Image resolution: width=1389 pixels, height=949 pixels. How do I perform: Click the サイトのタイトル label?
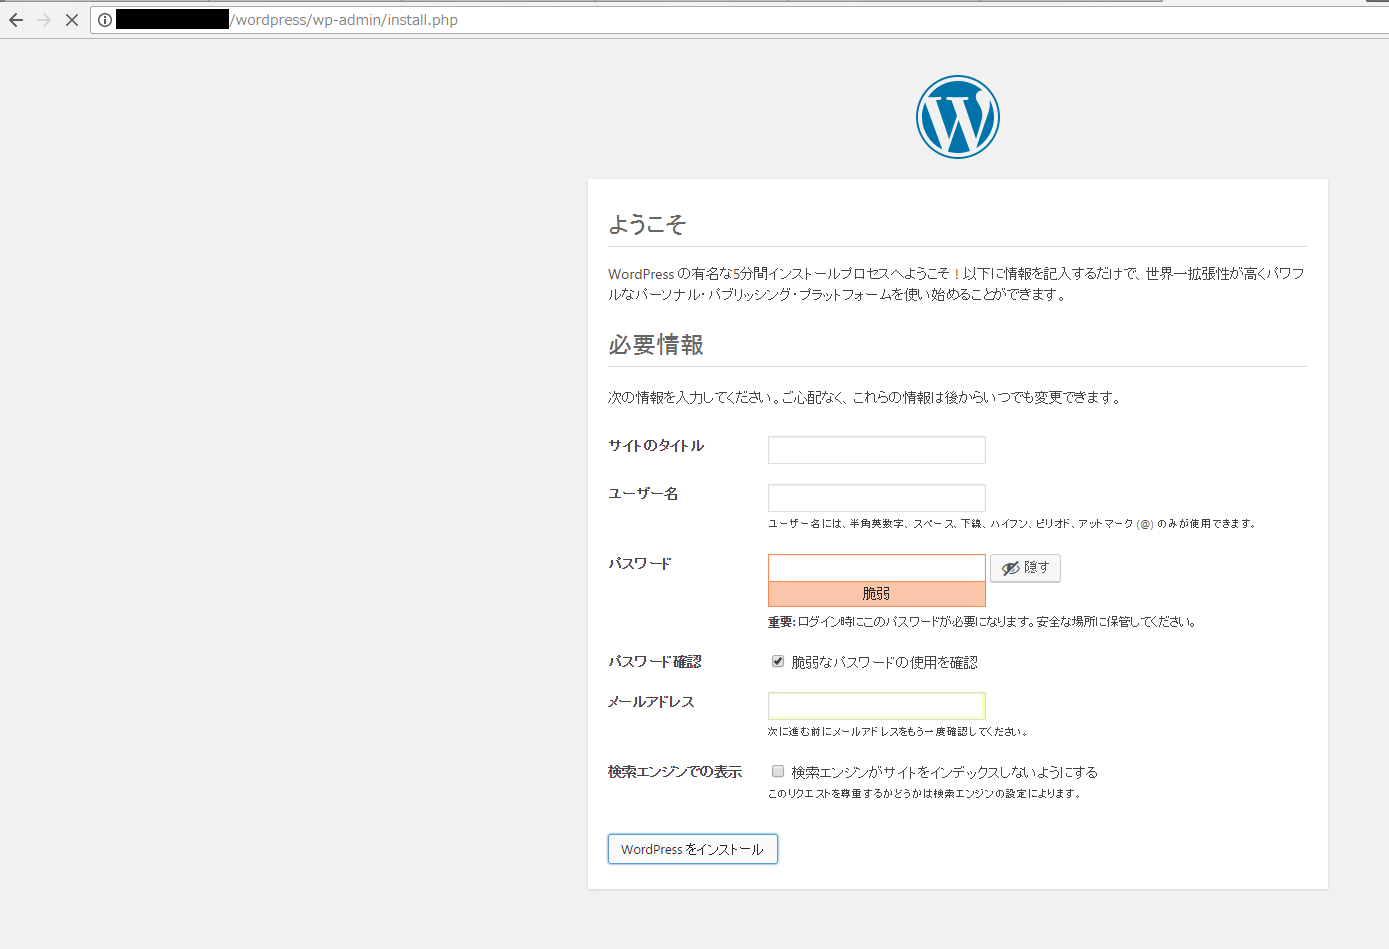coord(656,446)
